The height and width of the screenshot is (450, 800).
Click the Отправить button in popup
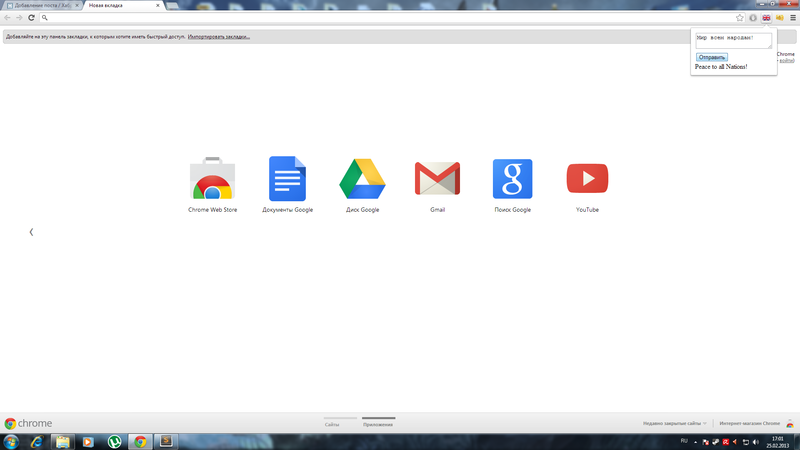coord(712,57)
